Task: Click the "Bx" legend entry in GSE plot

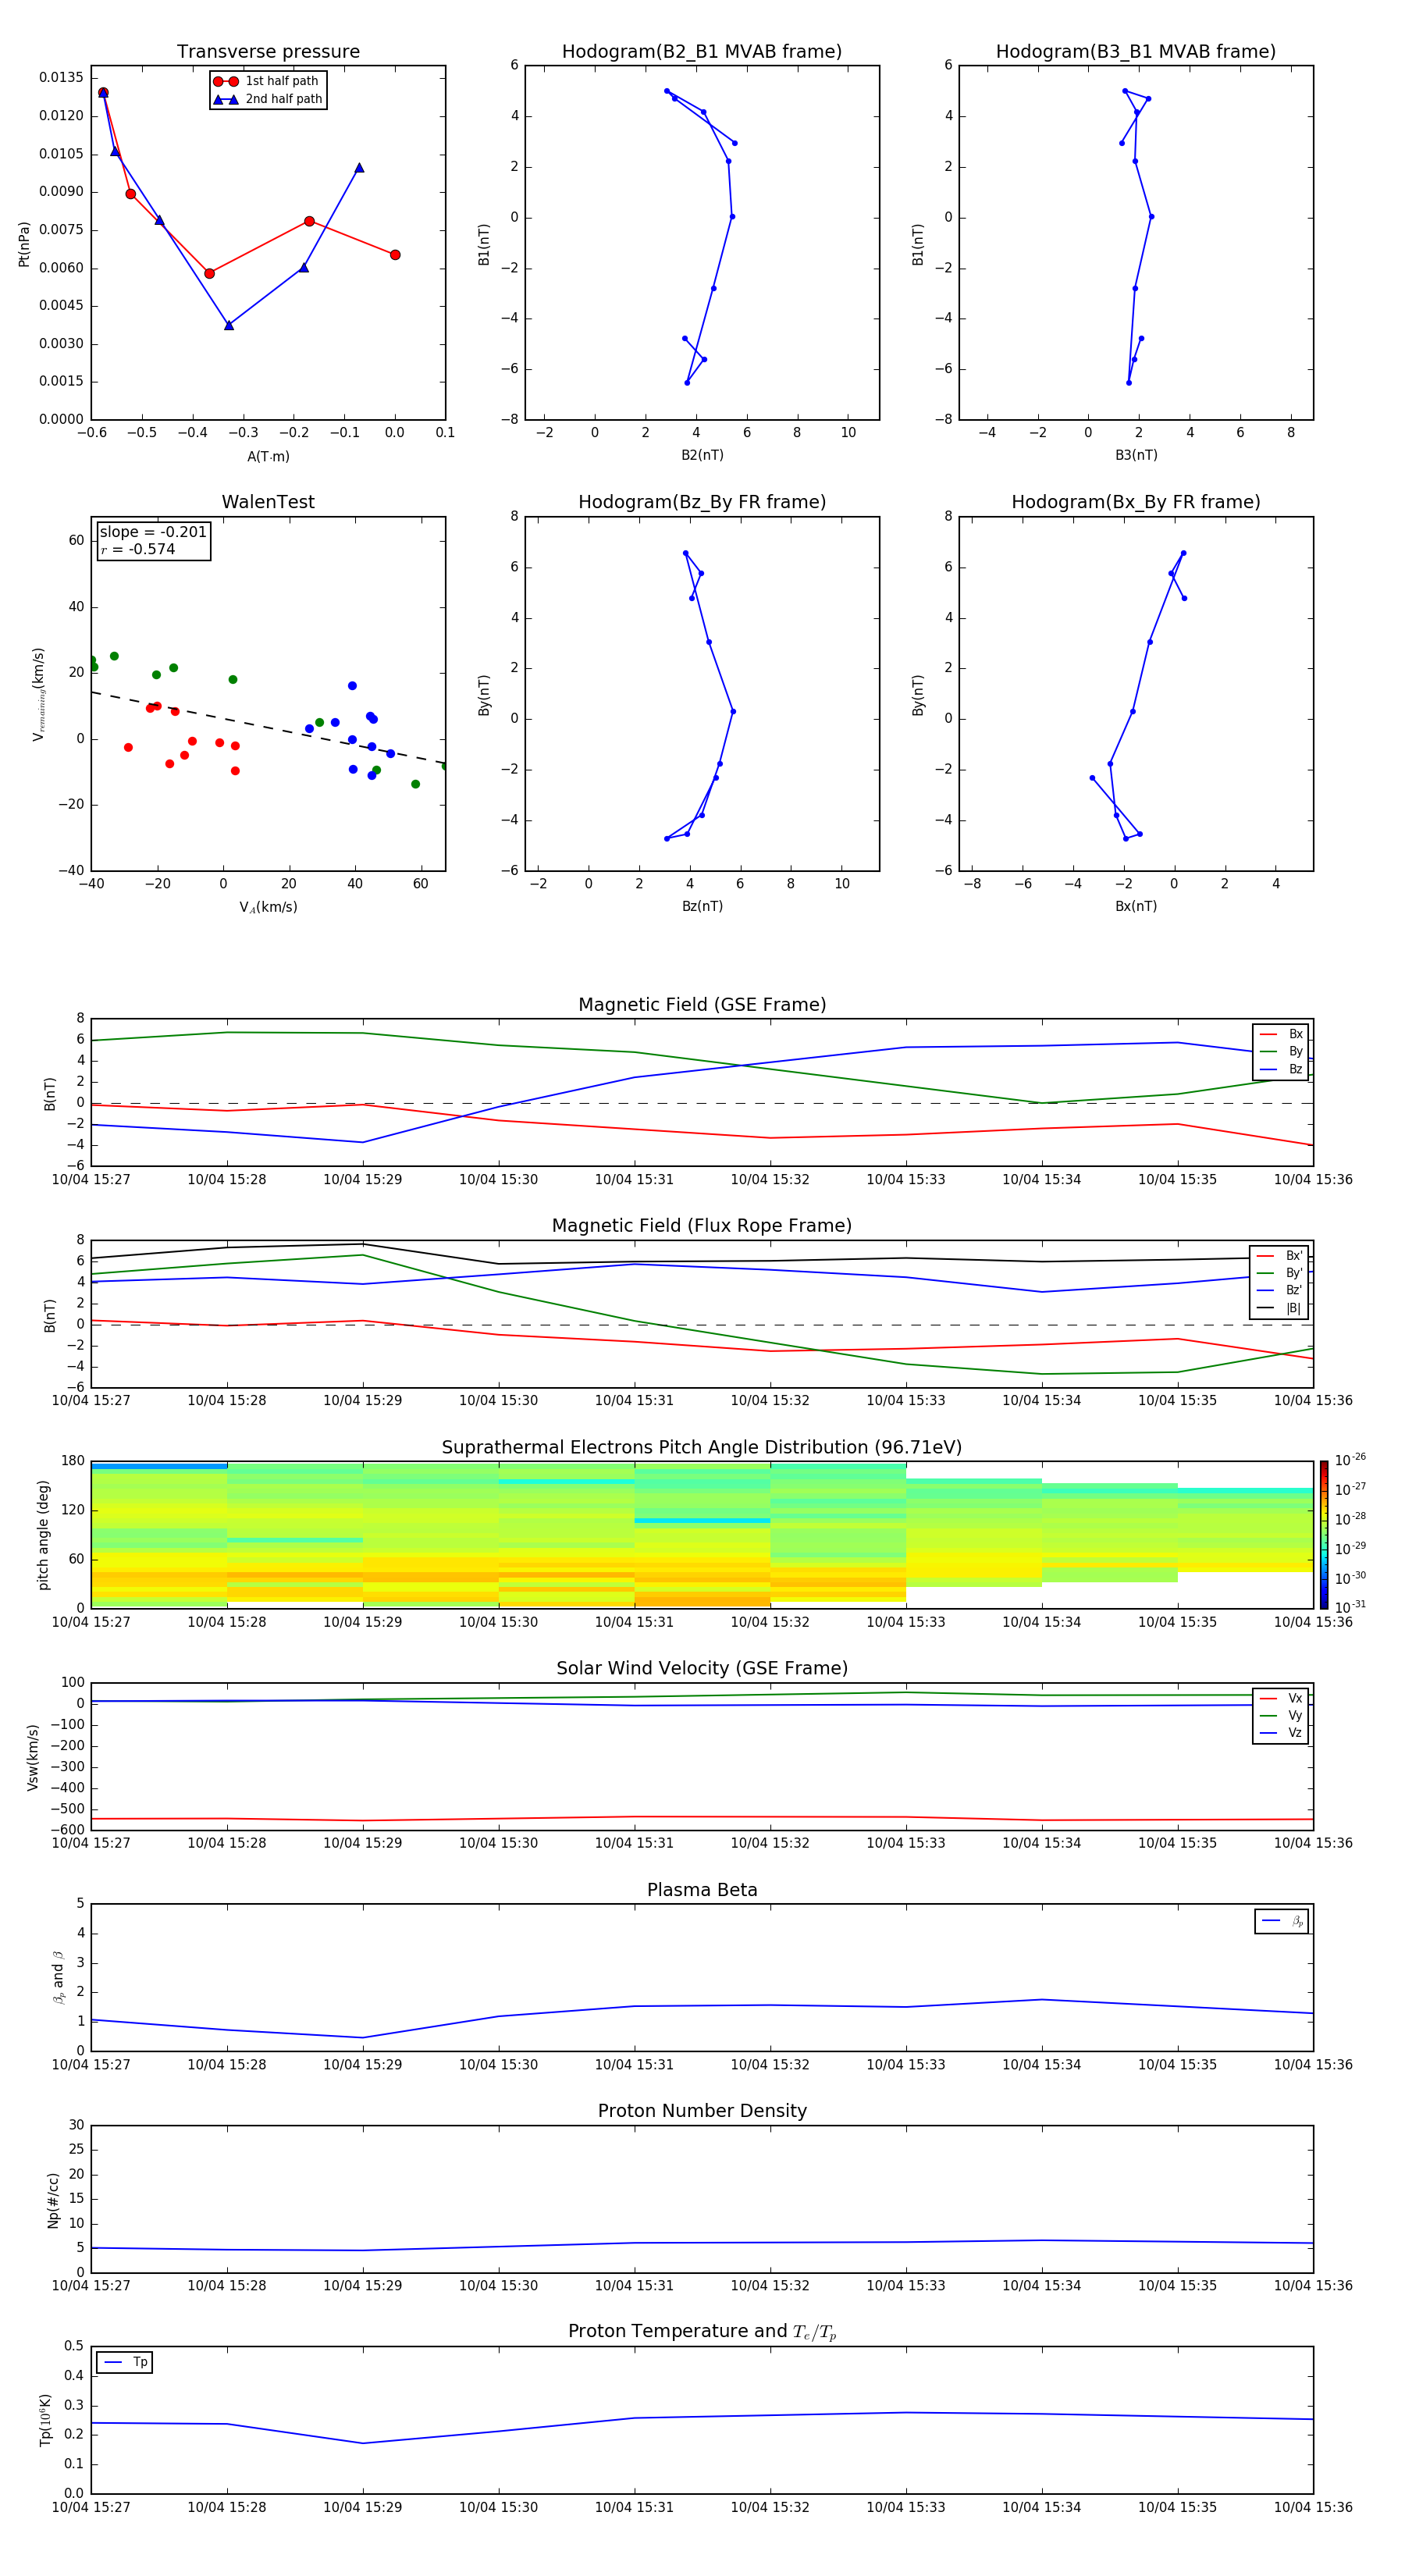Action: click(1281, 1034)
